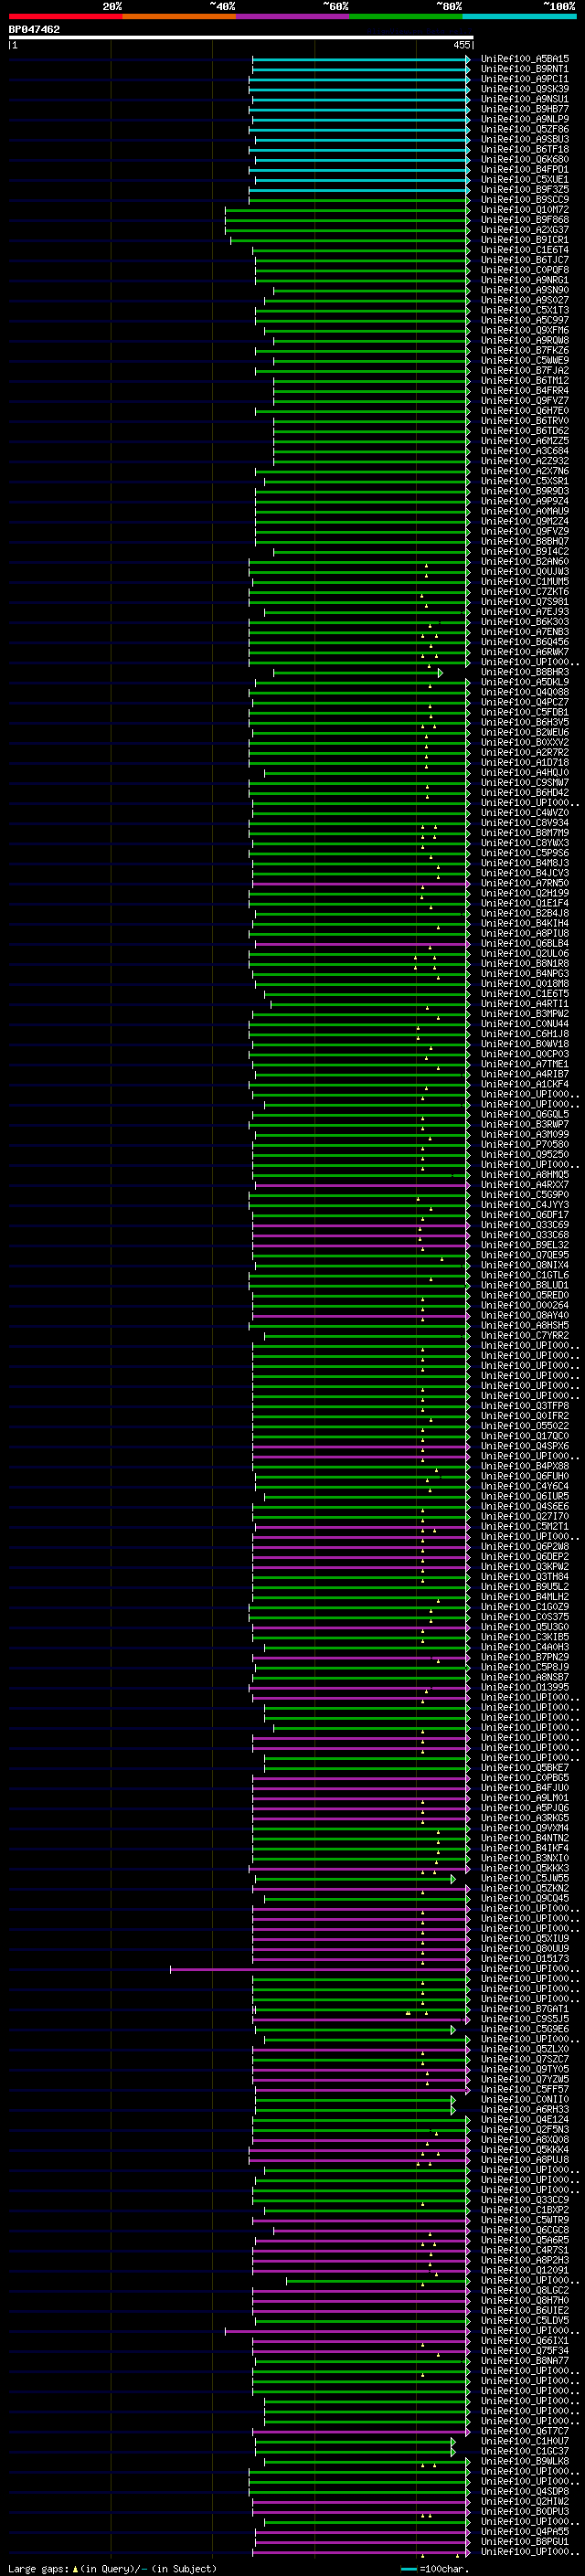Screen dimensions: 585x2576
Task: Choose the UniRef100_Q6H7E0 row label
Action: (525, 411)
